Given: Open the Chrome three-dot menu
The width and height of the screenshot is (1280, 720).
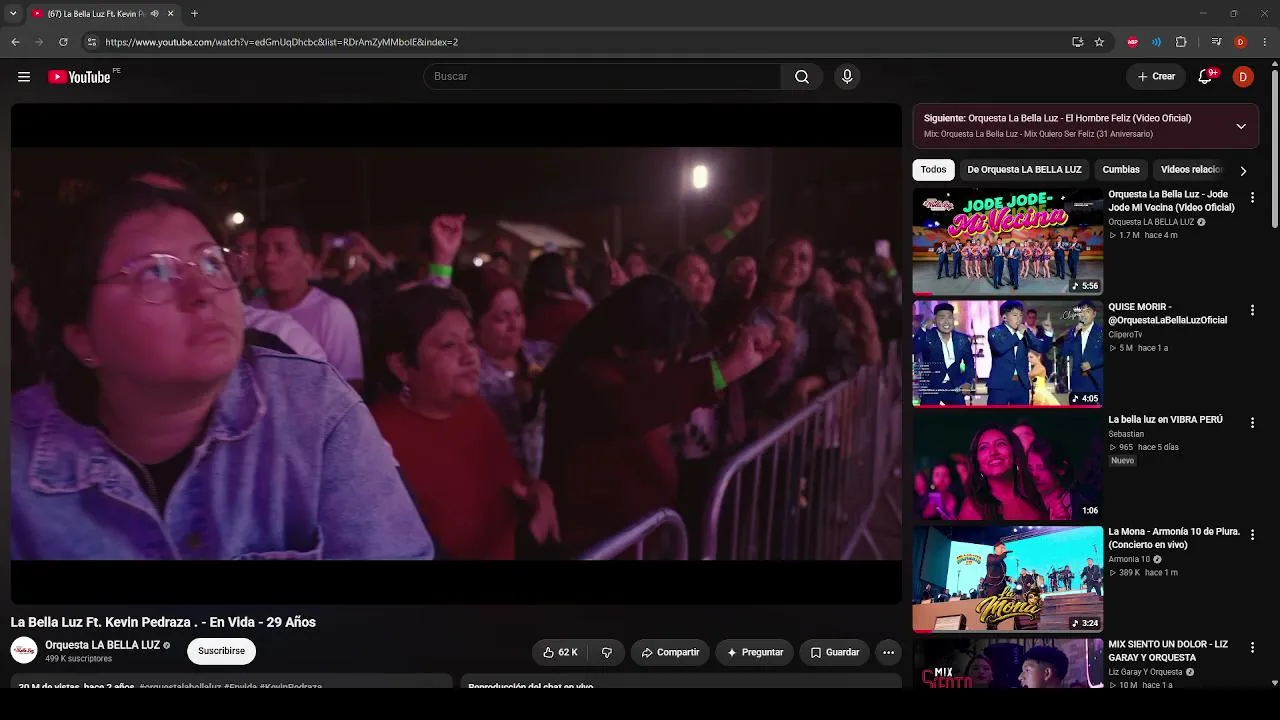Looking at the screenshot, I should tap(1265, 42).
